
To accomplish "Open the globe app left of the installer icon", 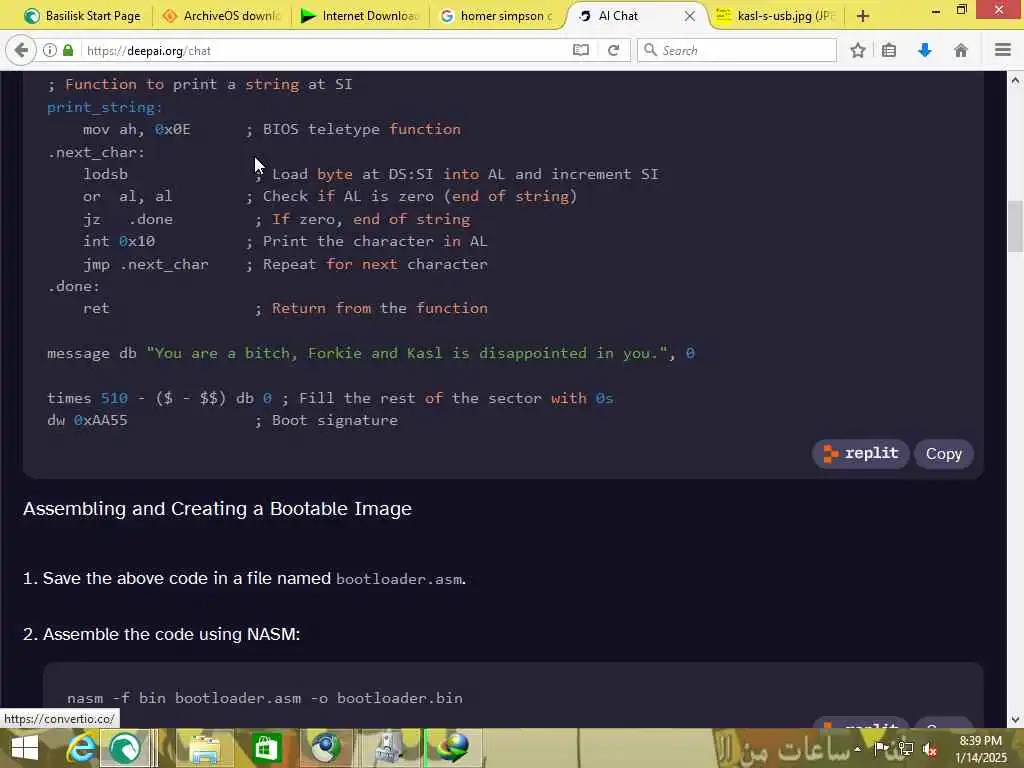I will tap(325, 748).
